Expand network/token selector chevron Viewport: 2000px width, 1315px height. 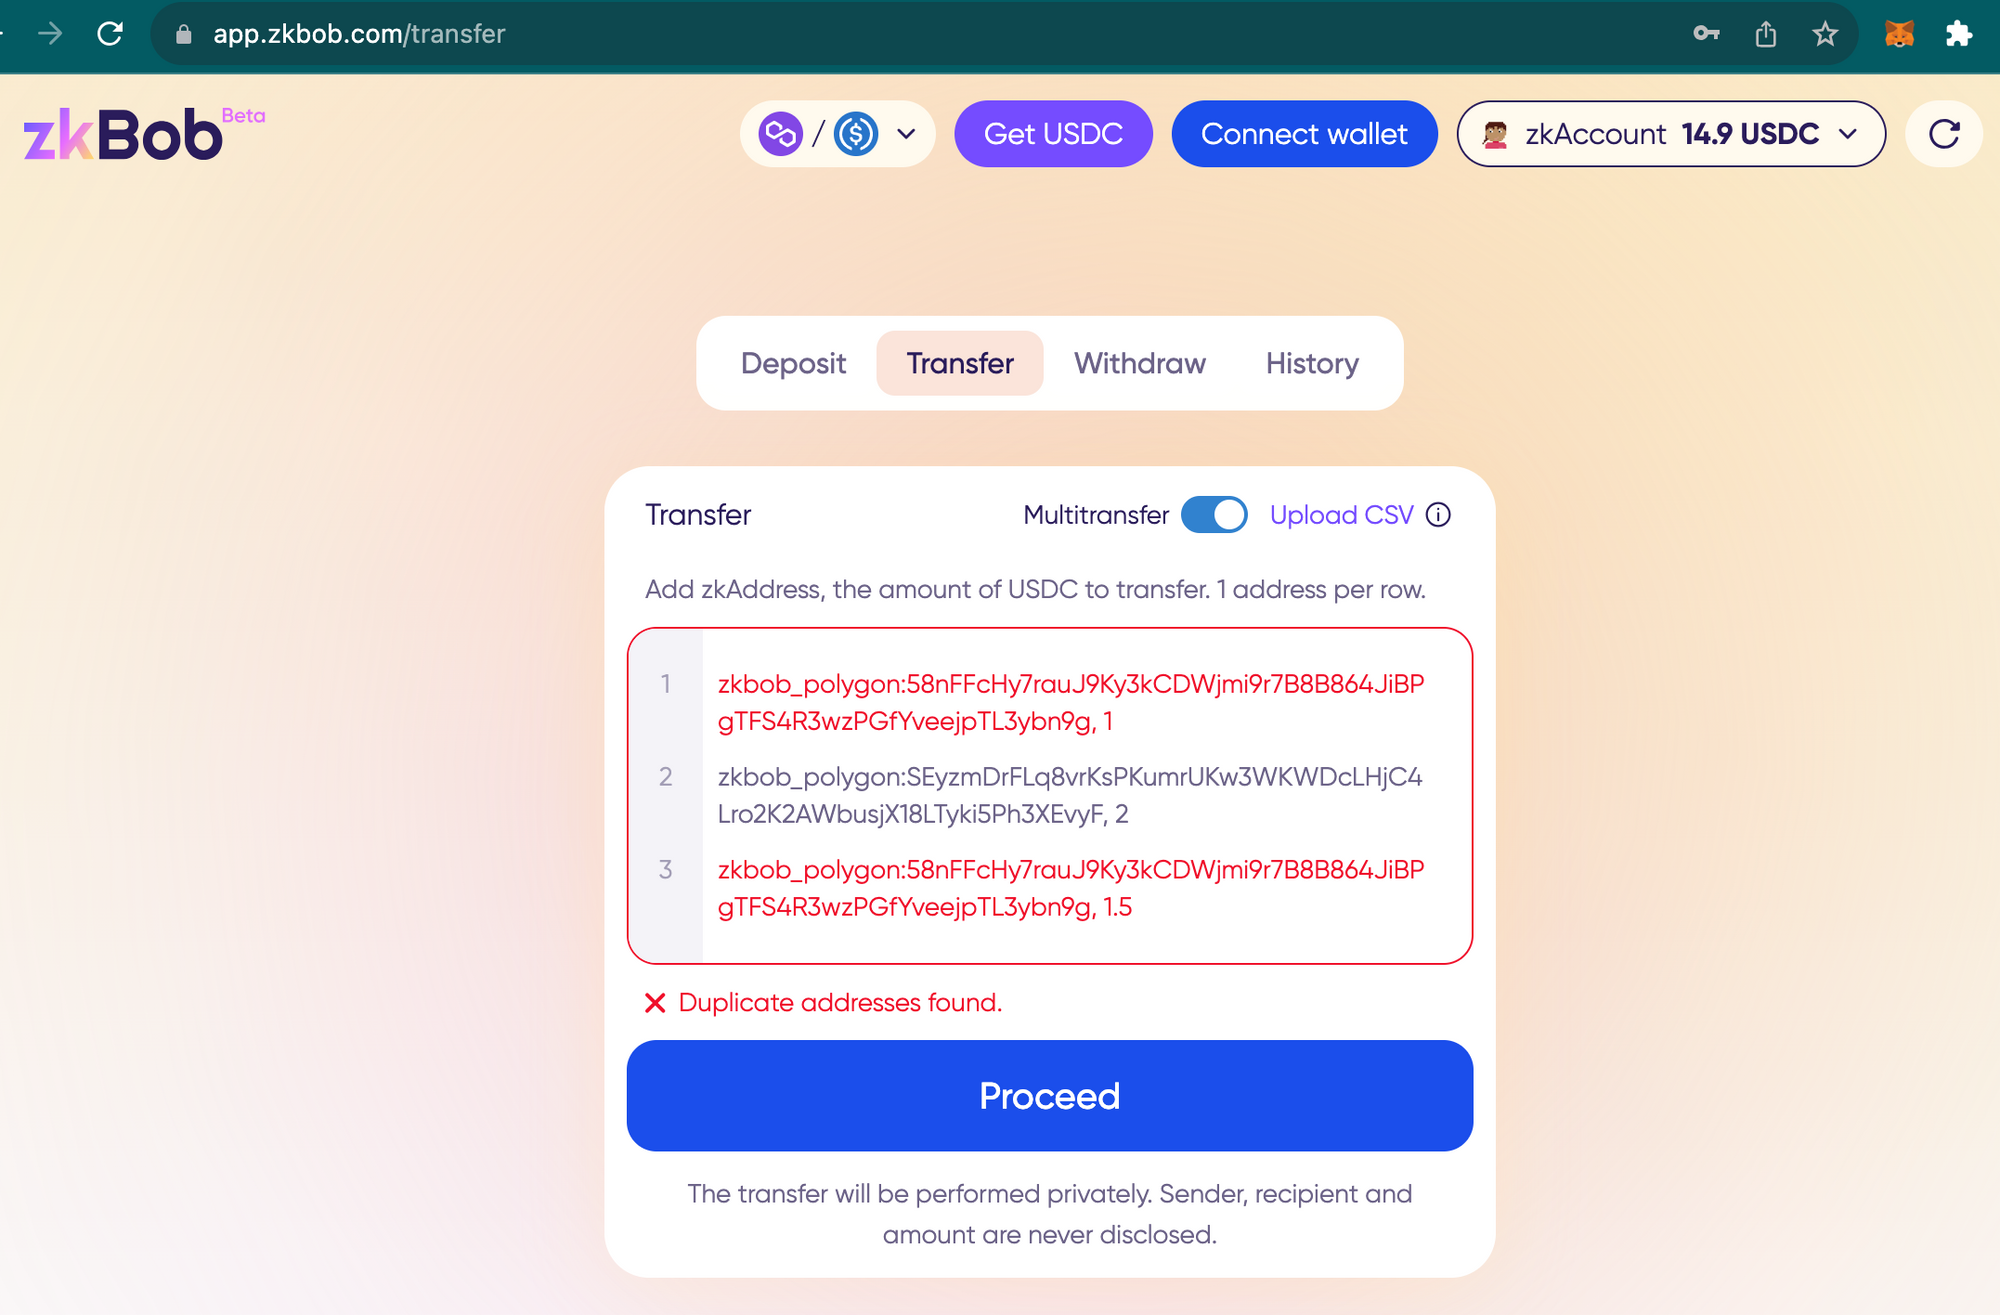click(x=907, y=134)
